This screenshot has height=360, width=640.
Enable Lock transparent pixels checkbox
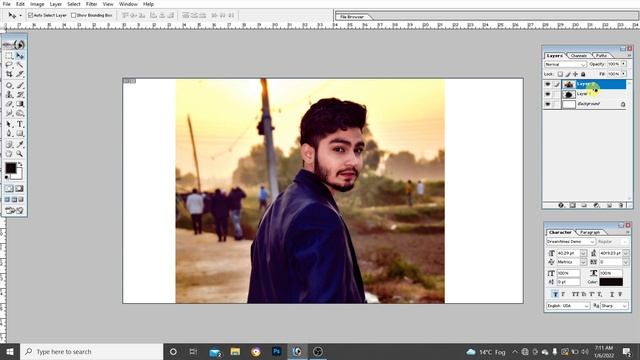(560, 74)
